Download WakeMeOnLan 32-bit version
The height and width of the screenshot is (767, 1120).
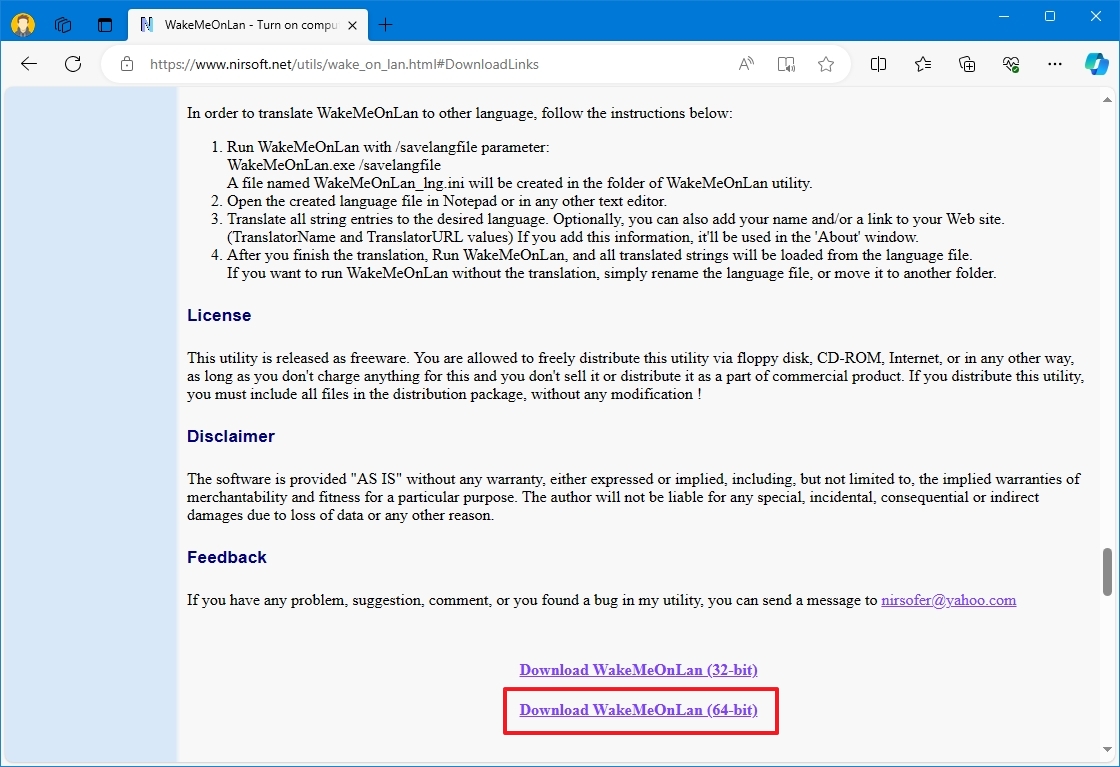(638, 670)
